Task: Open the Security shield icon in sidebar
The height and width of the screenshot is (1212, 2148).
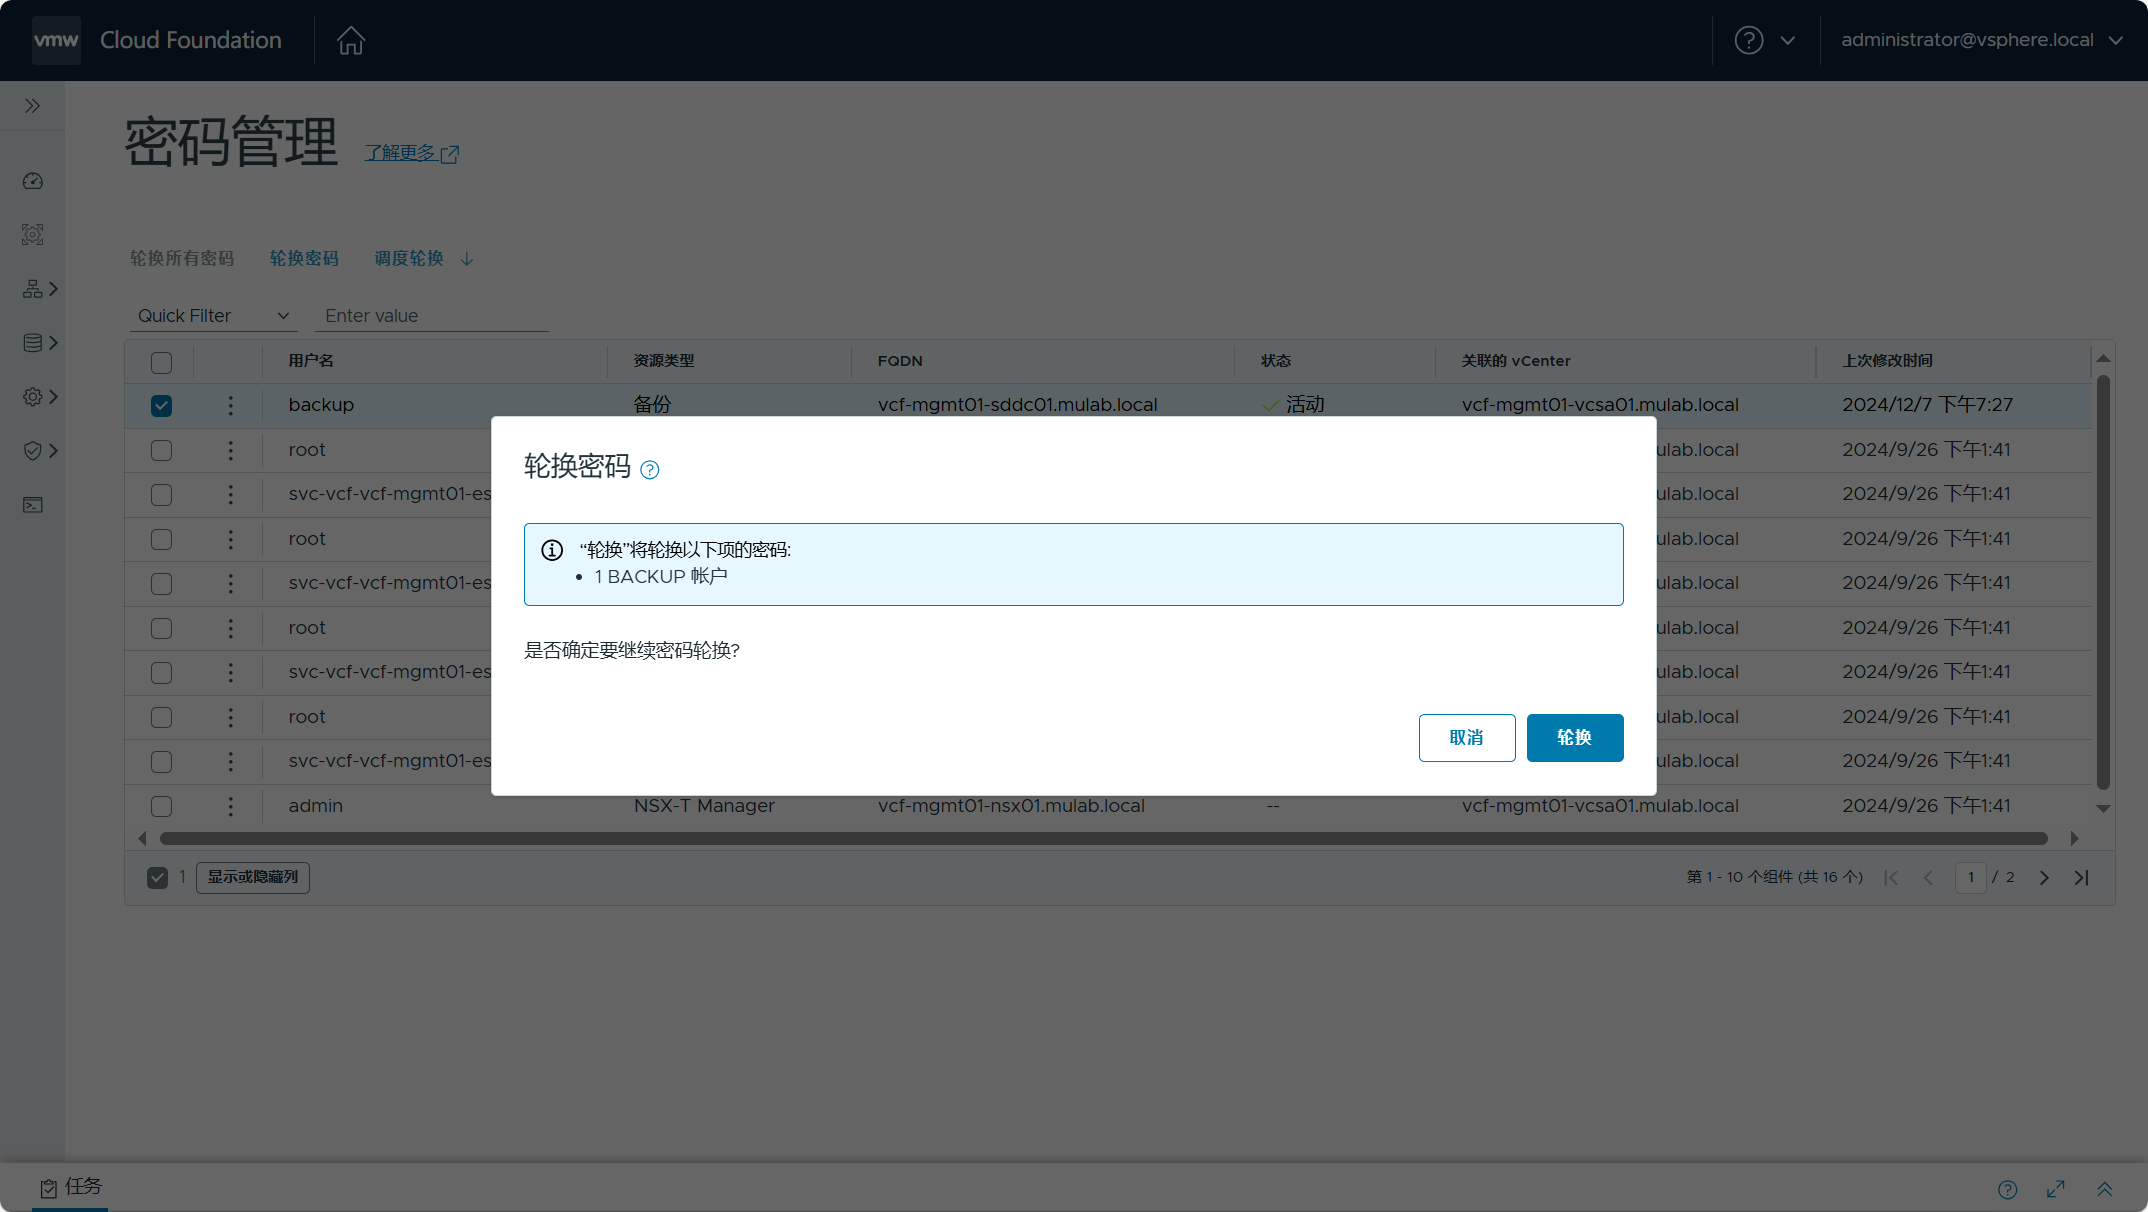Action: click(x=32, y=451)
